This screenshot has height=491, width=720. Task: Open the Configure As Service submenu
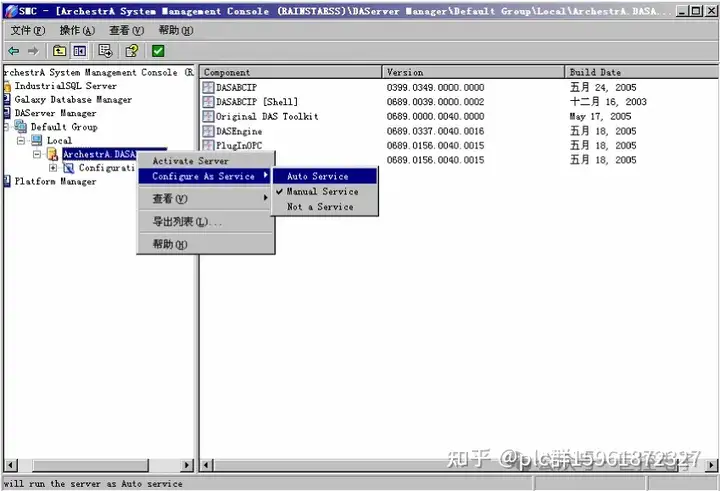(204, 176)
